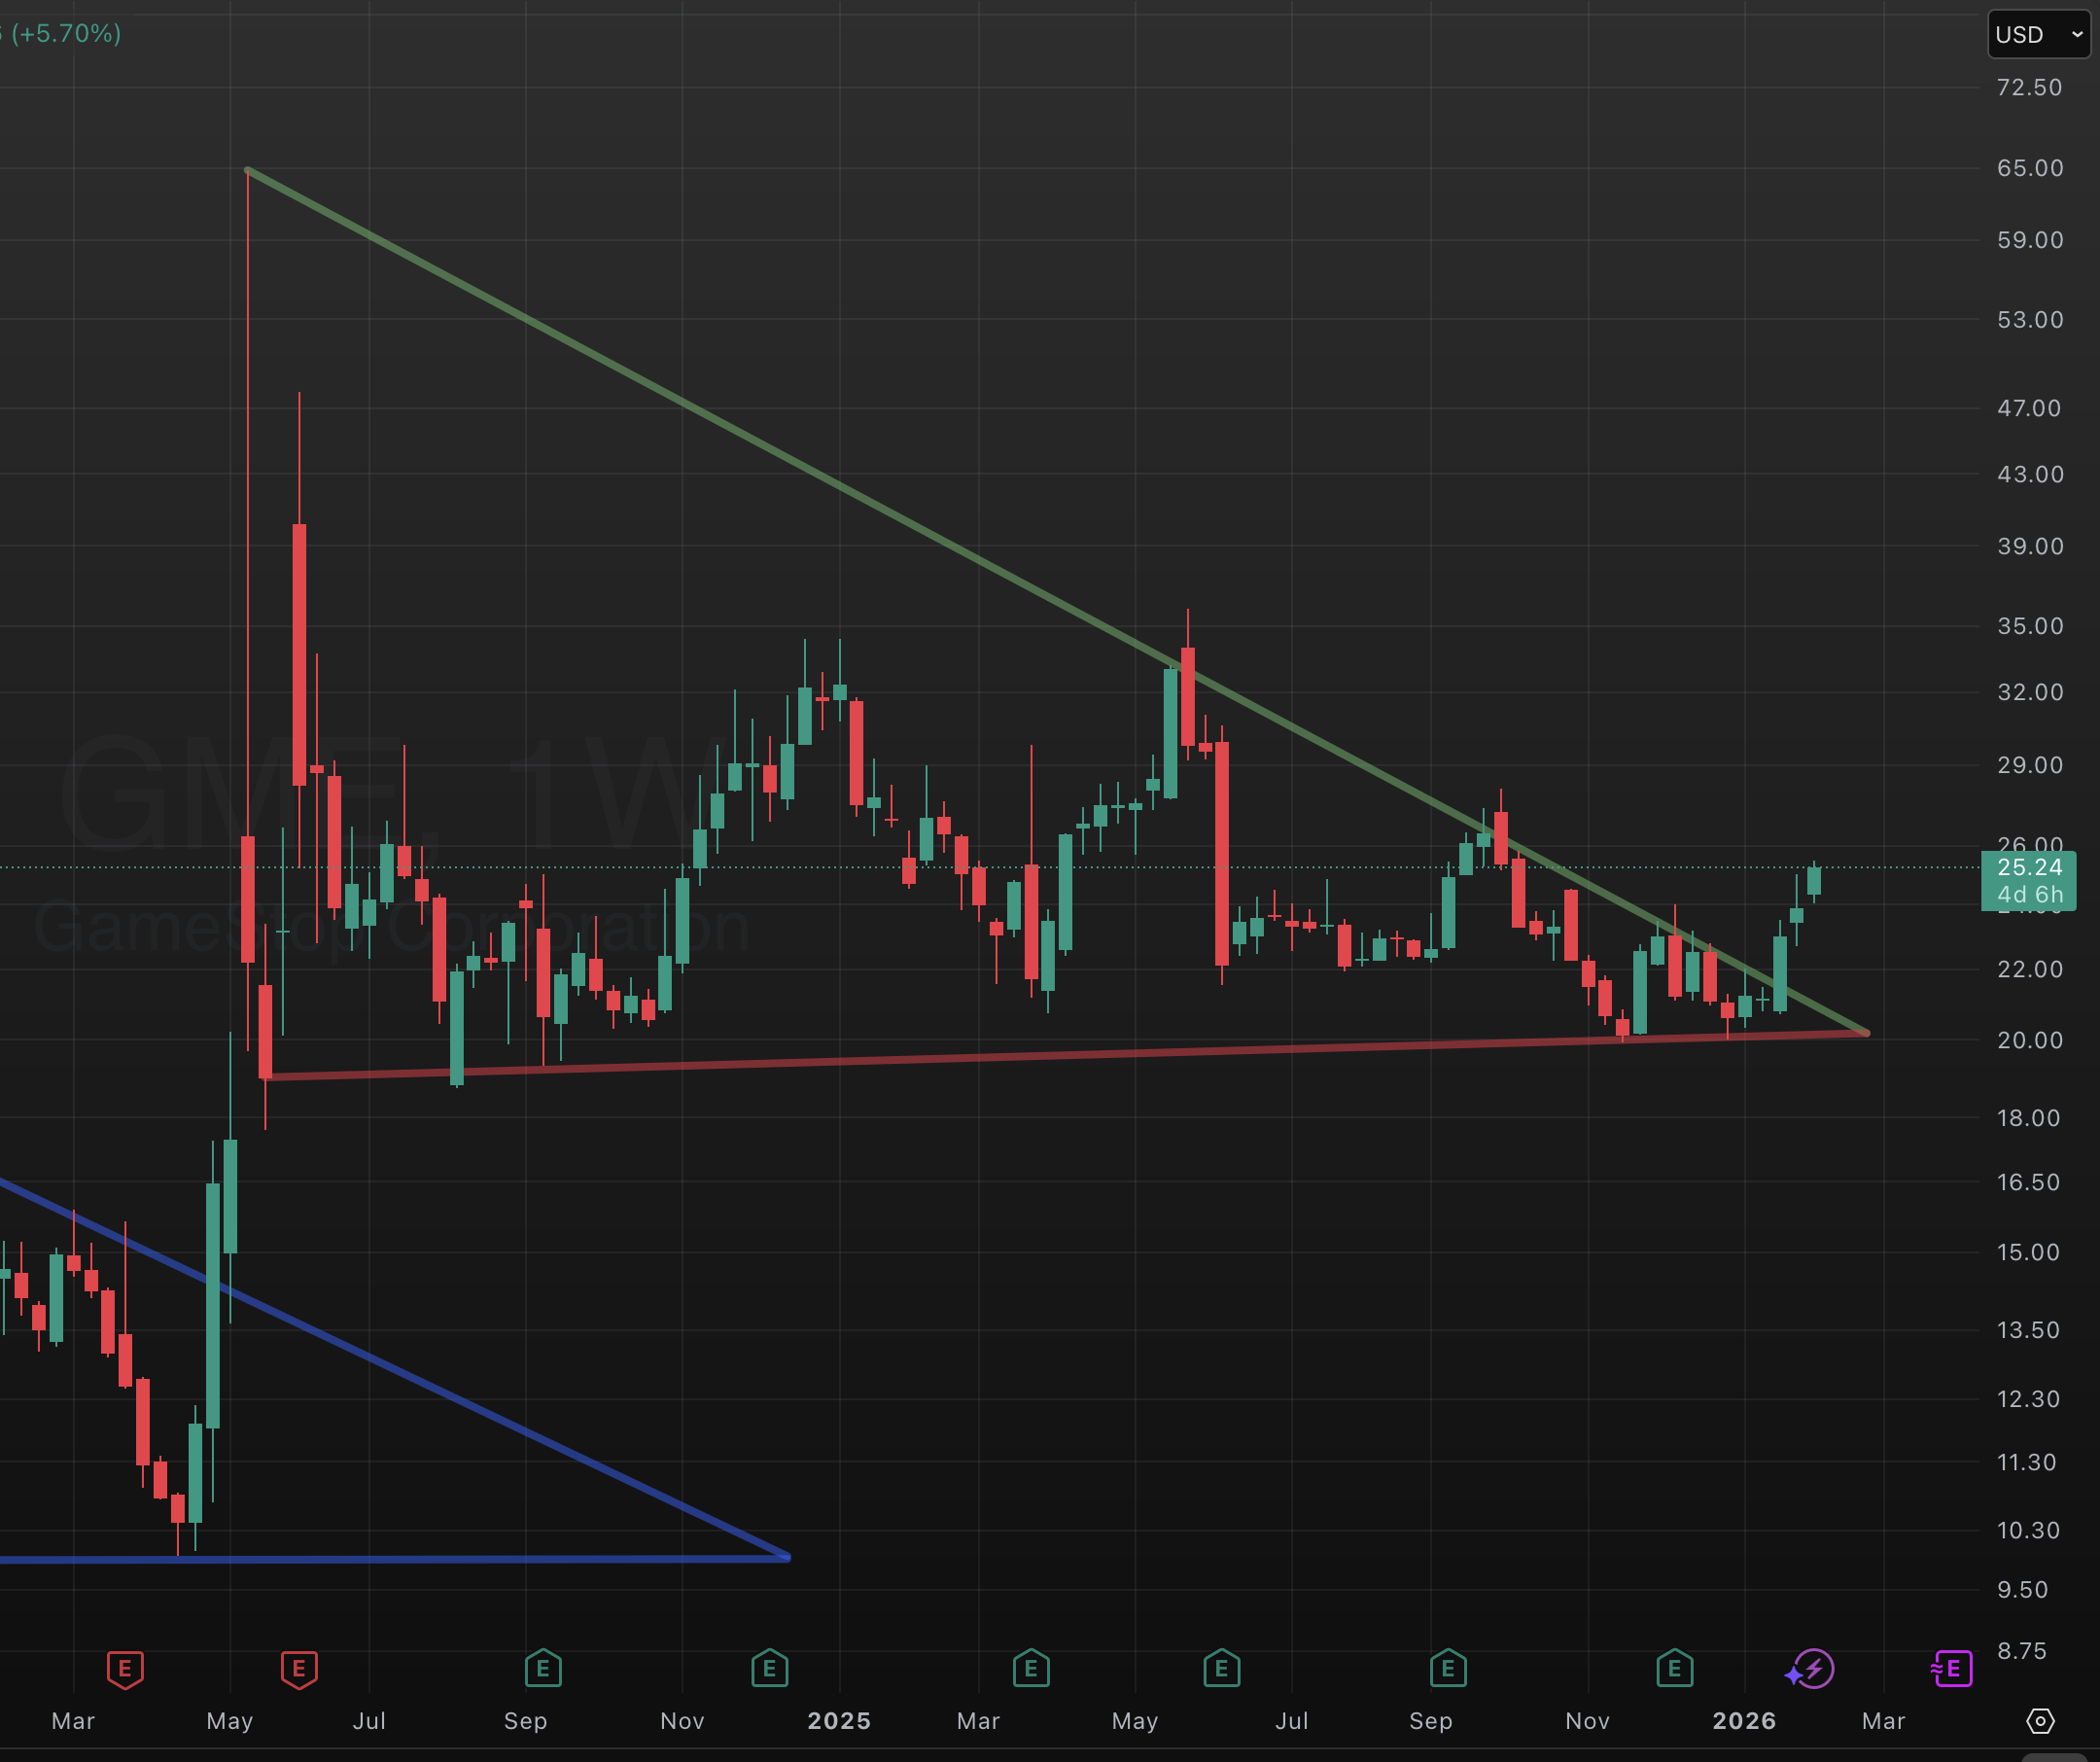This screenshot has width=2100, height=1762.
Task: Click the 2026 label on time axis
Action: pyautogui.click(x=1744, y=1721)
